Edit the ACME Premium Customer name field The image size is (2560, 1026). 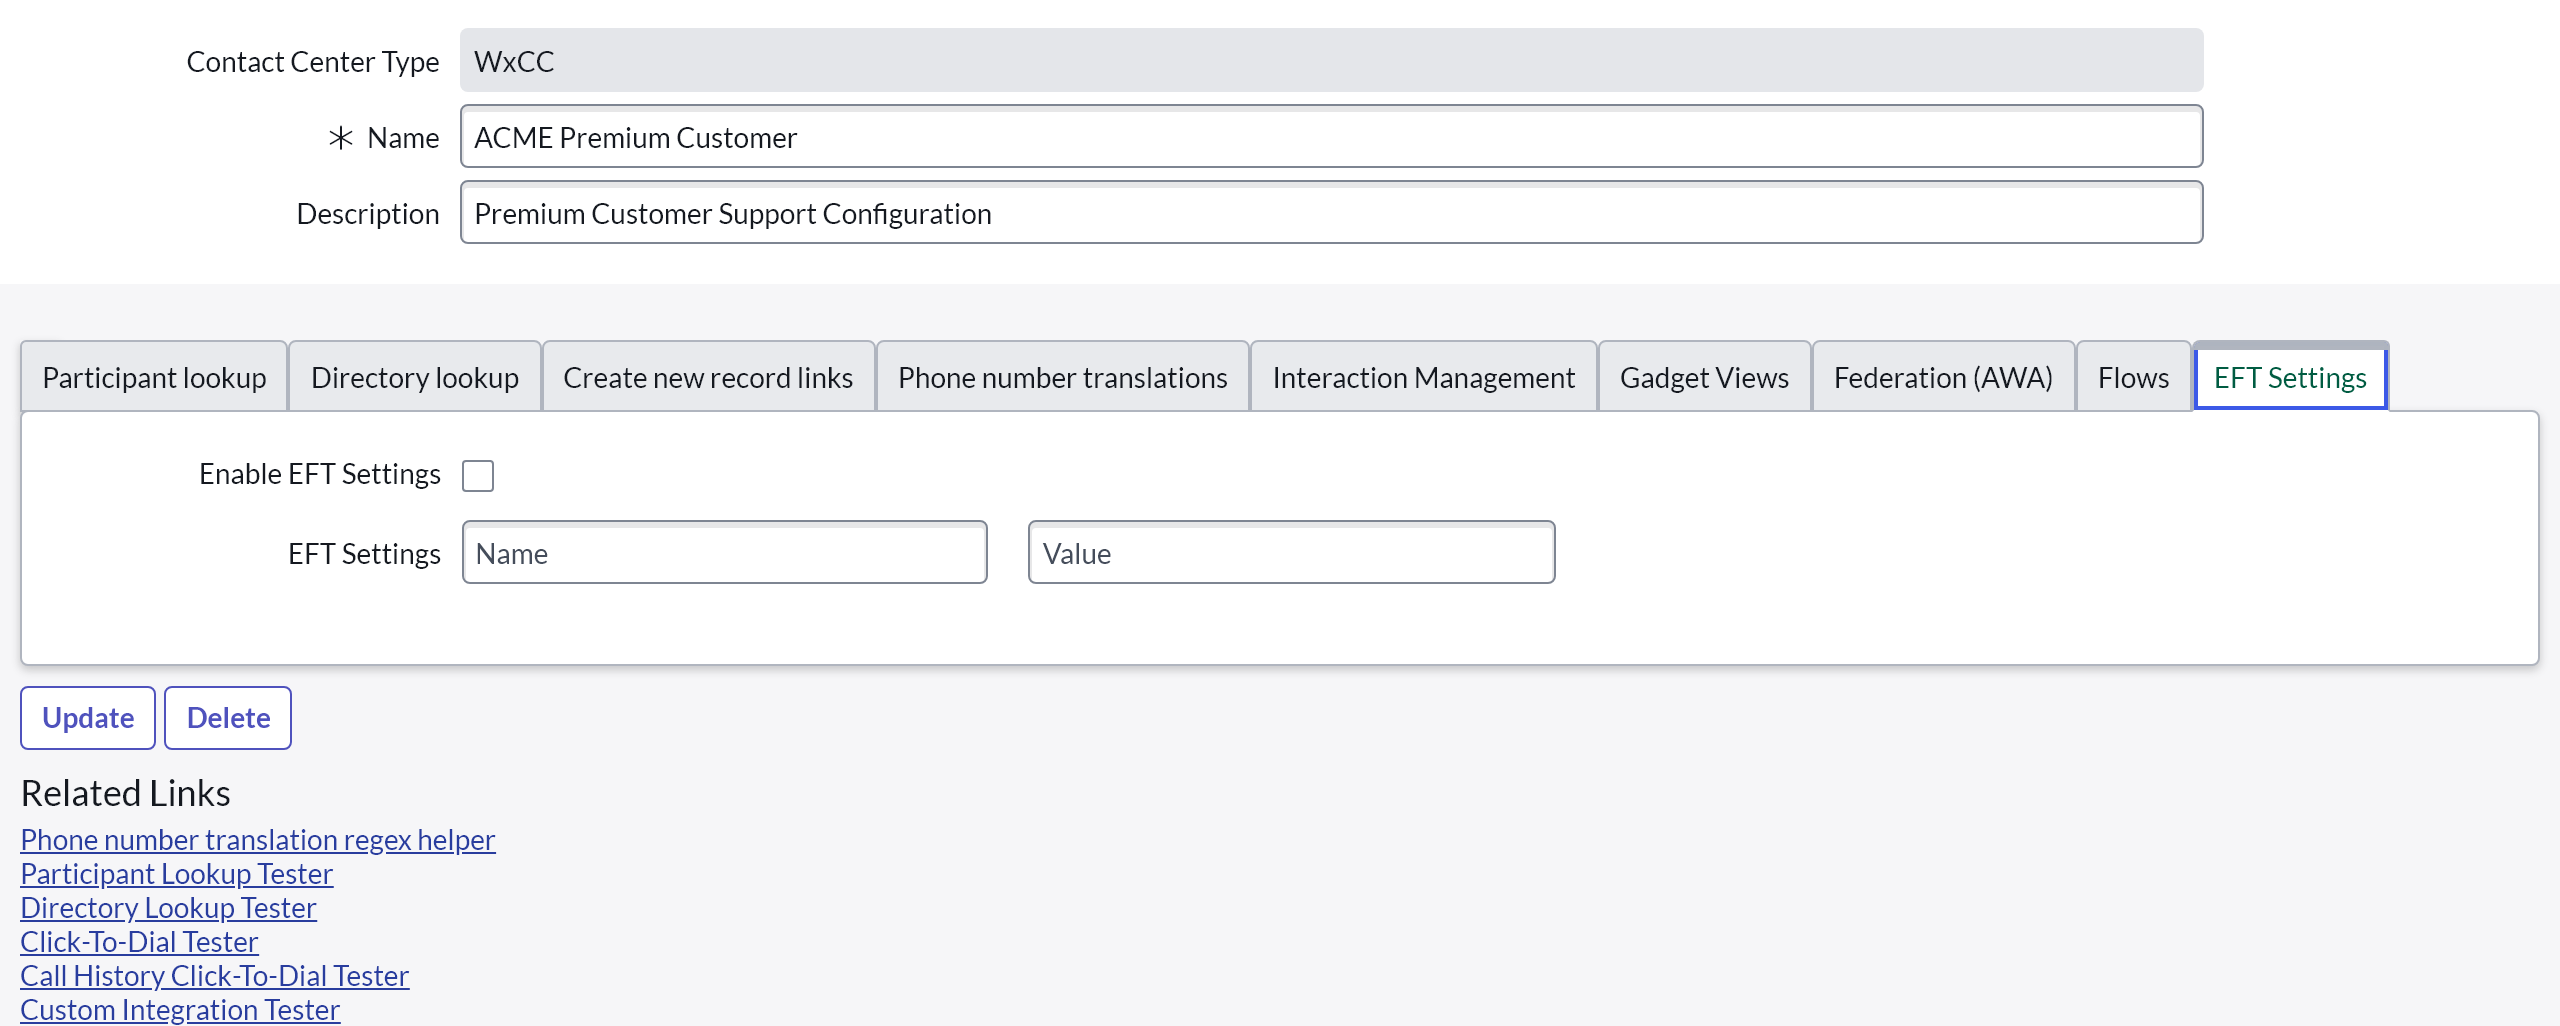coord(1330,137)
